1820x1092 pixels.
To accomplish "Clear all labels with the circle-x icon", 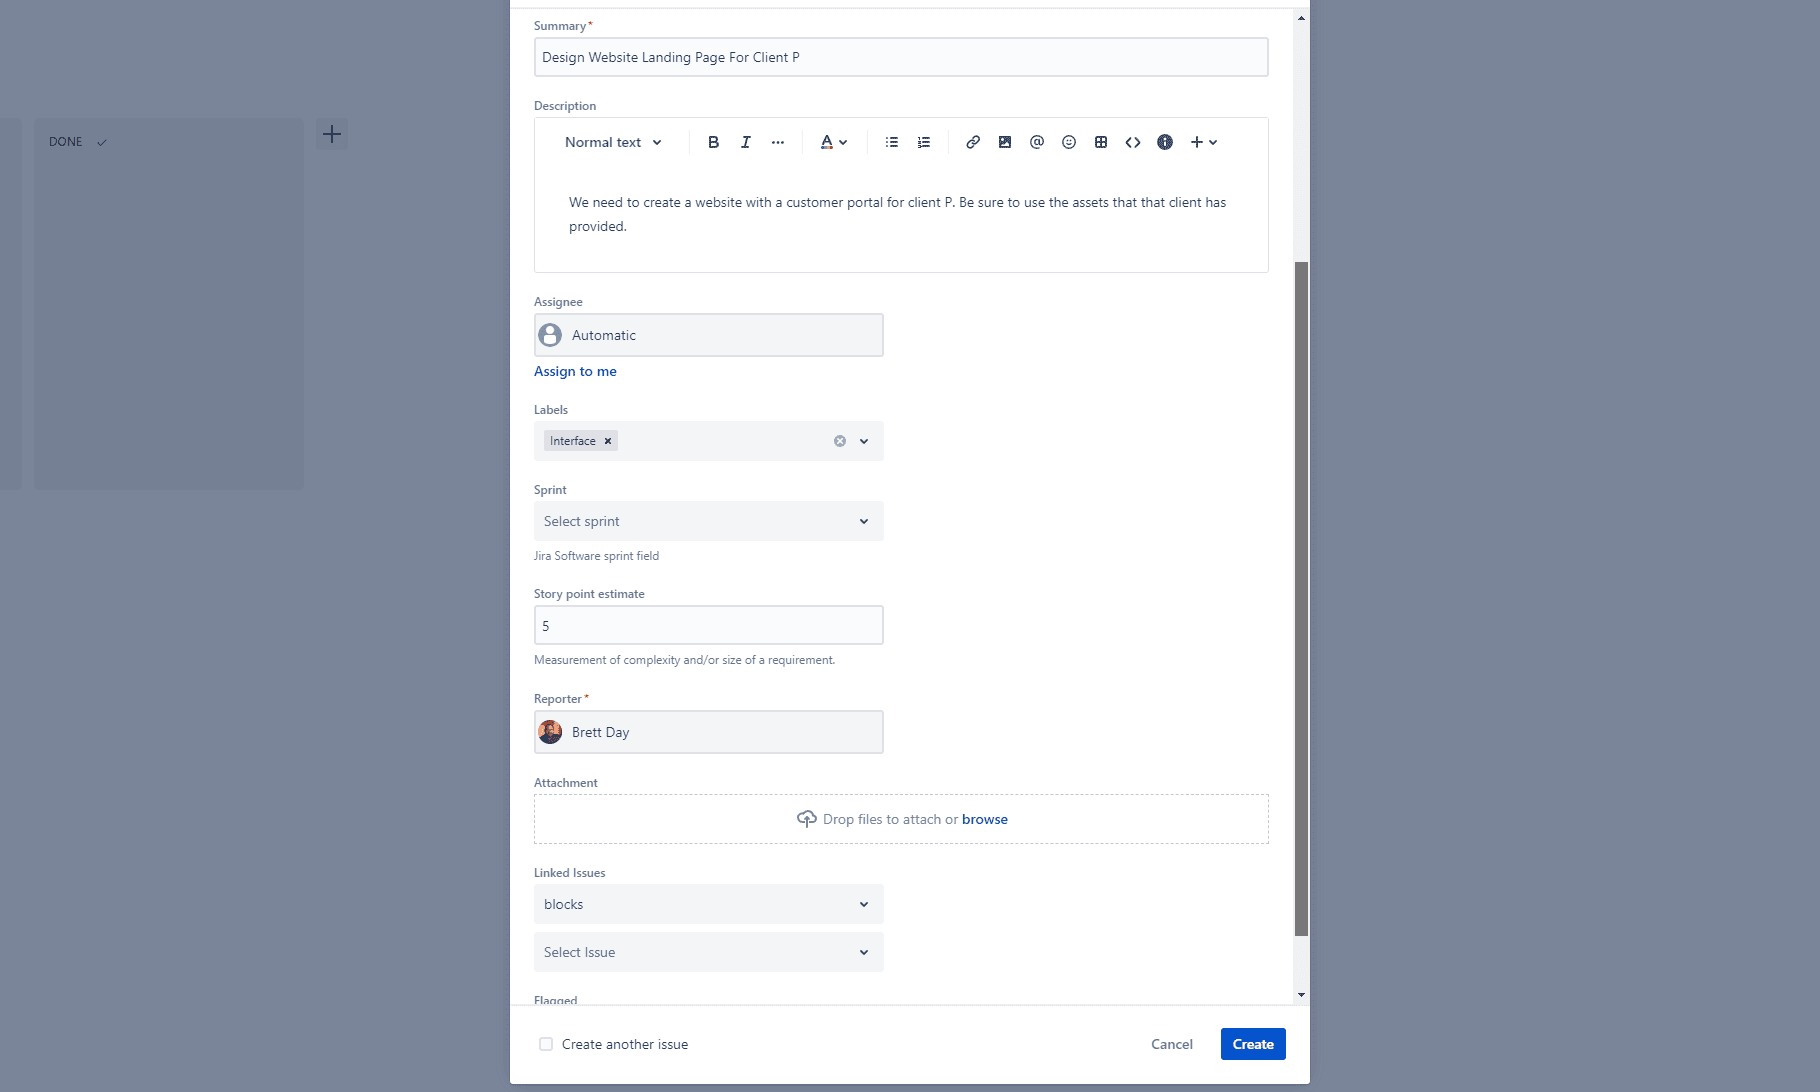I will pos(839,441).
